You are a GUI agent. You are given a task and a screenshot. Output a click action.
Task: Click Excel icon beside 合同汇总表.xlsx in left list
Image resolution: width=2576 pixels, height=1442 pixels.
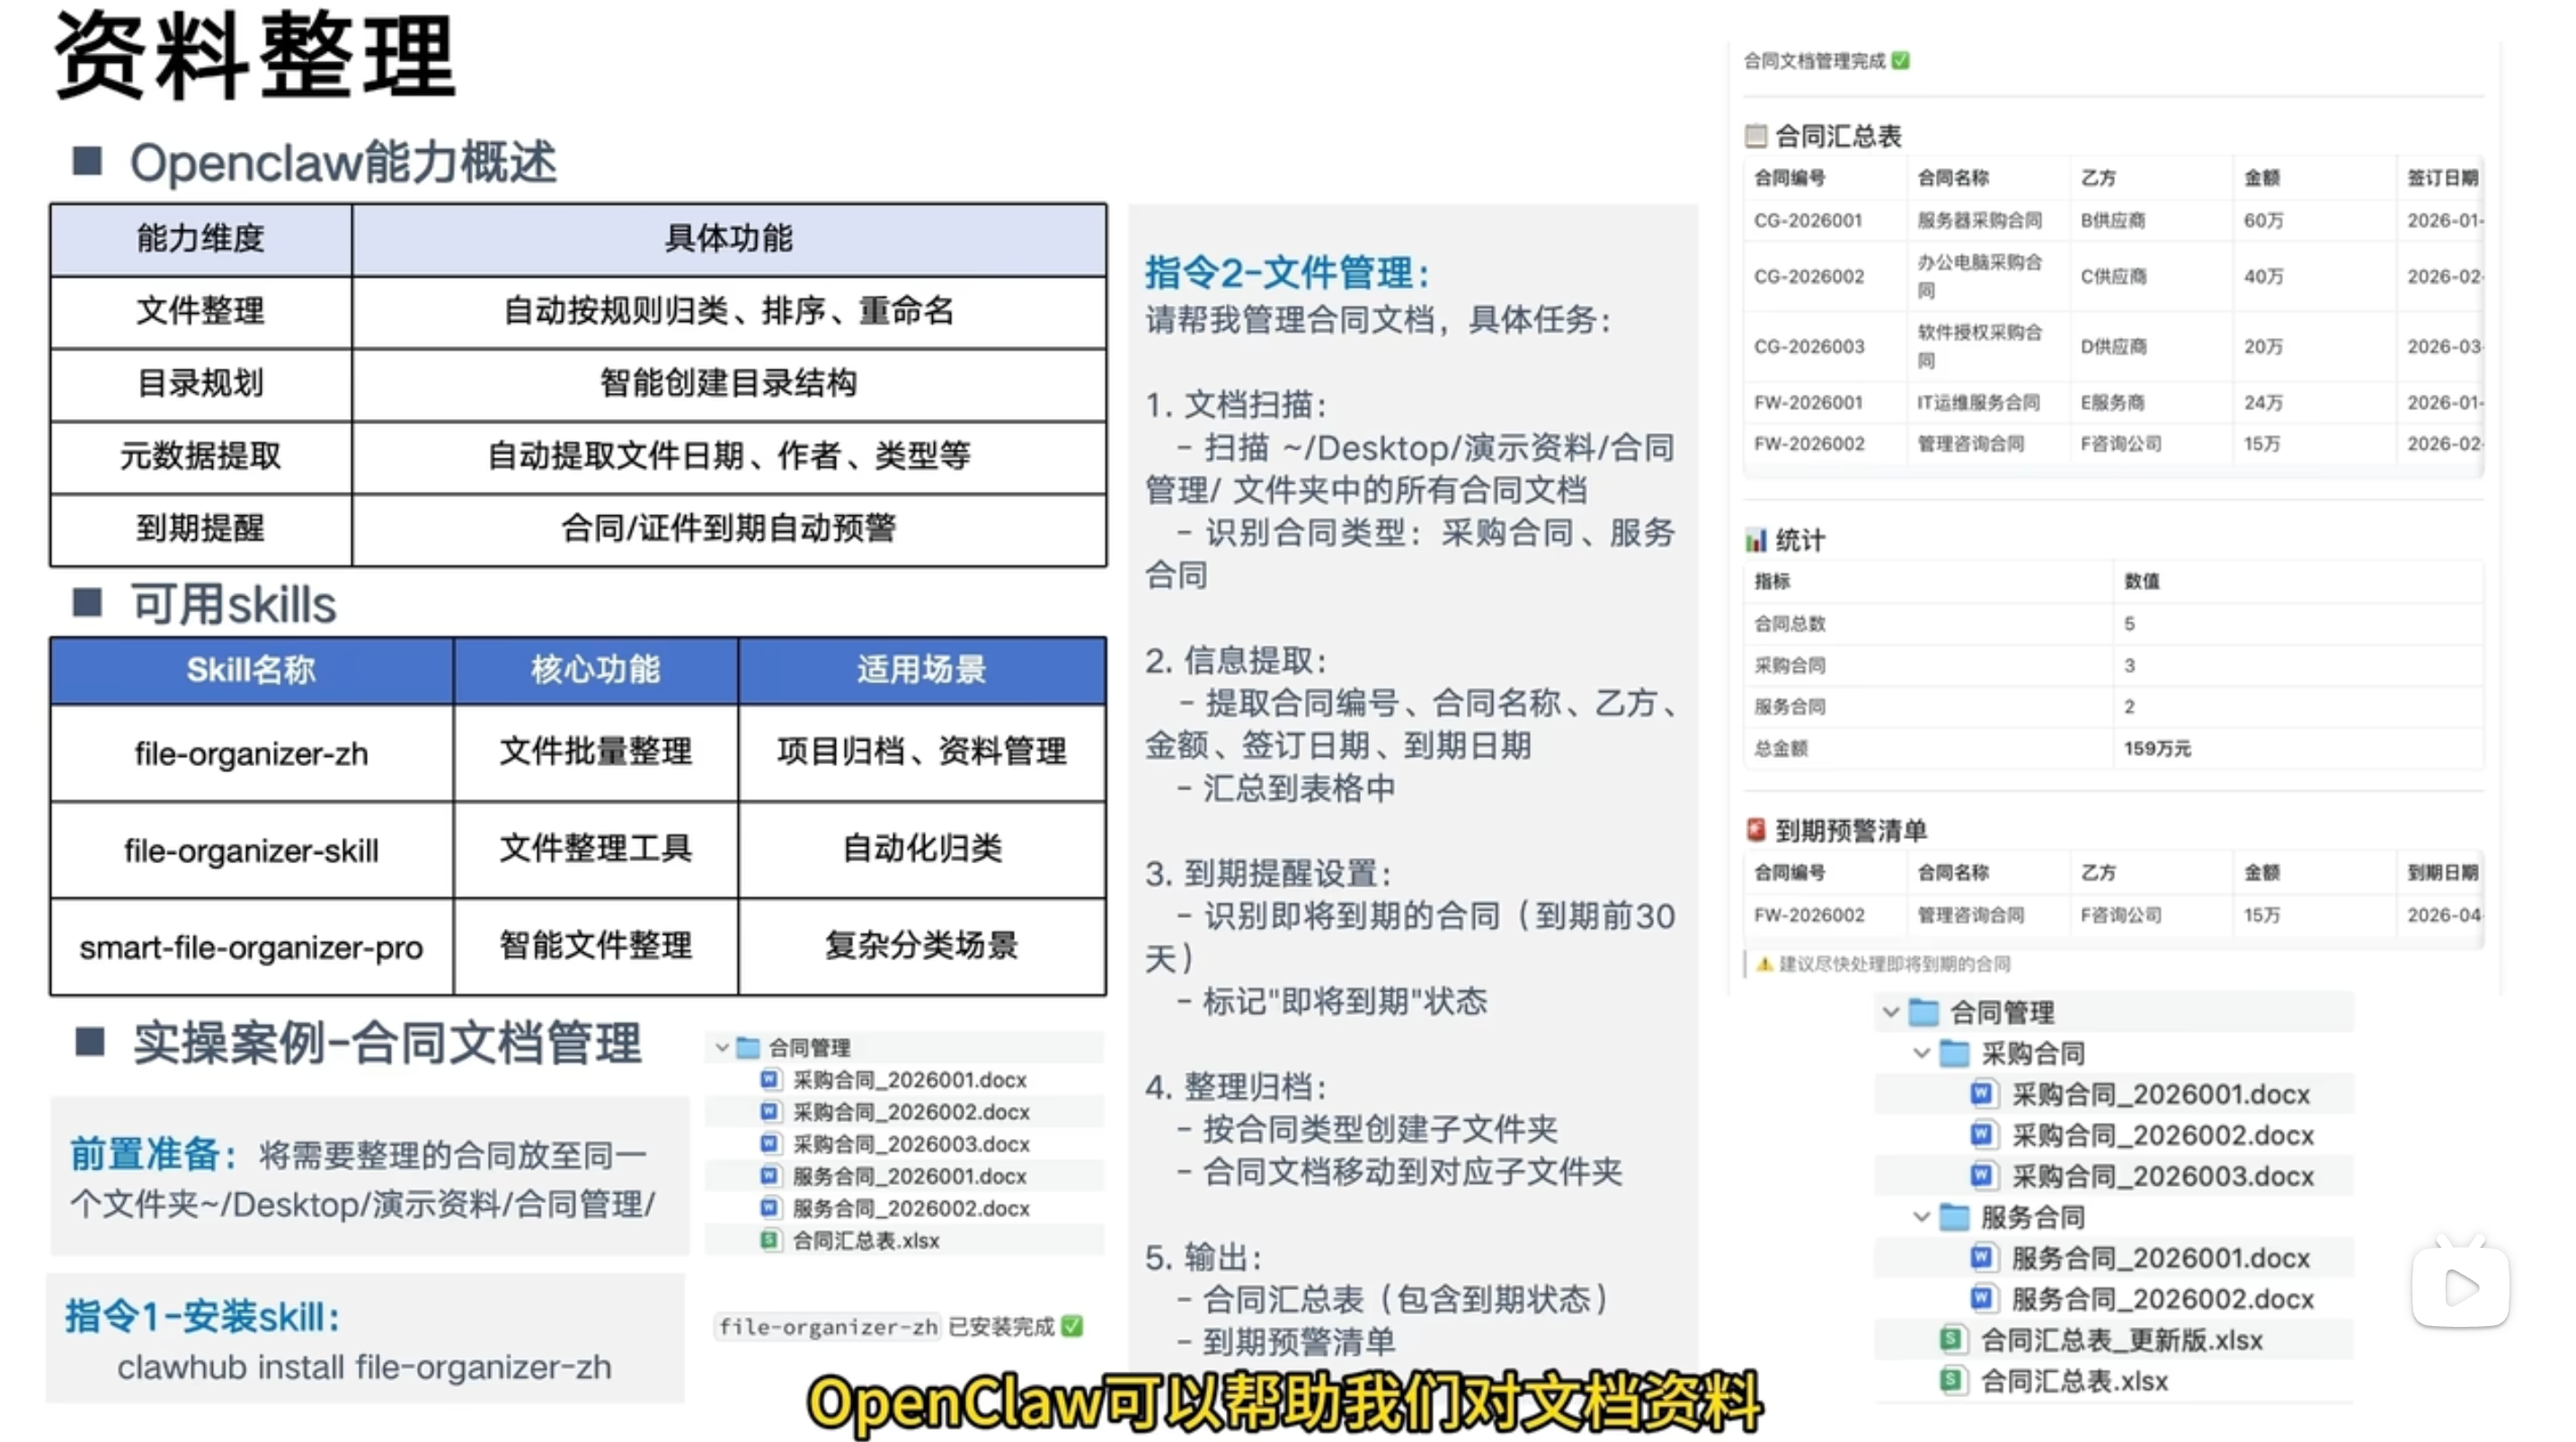pyautogui.click(x=769, y=1240)
